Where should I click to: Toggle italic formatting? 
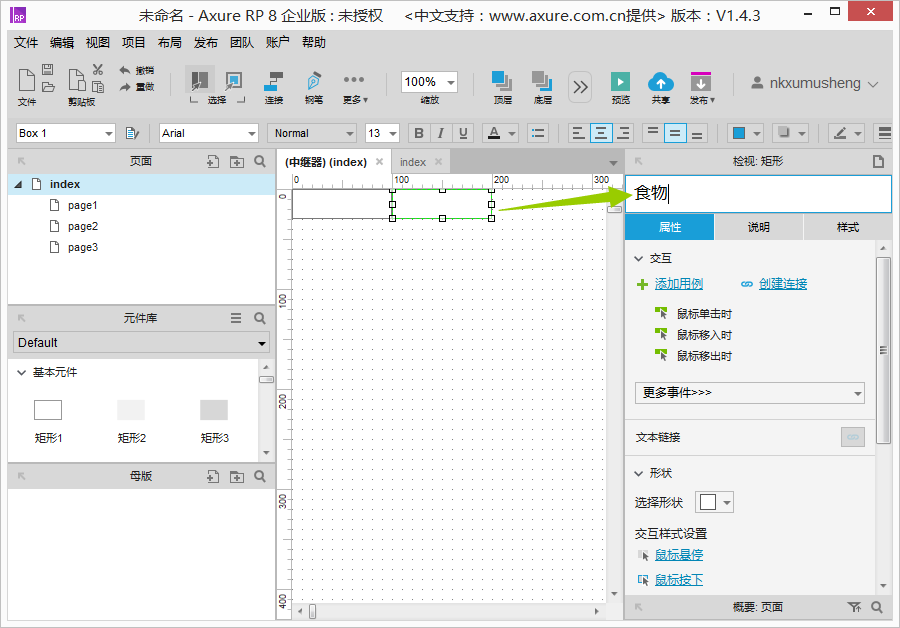tap(441, 133)
